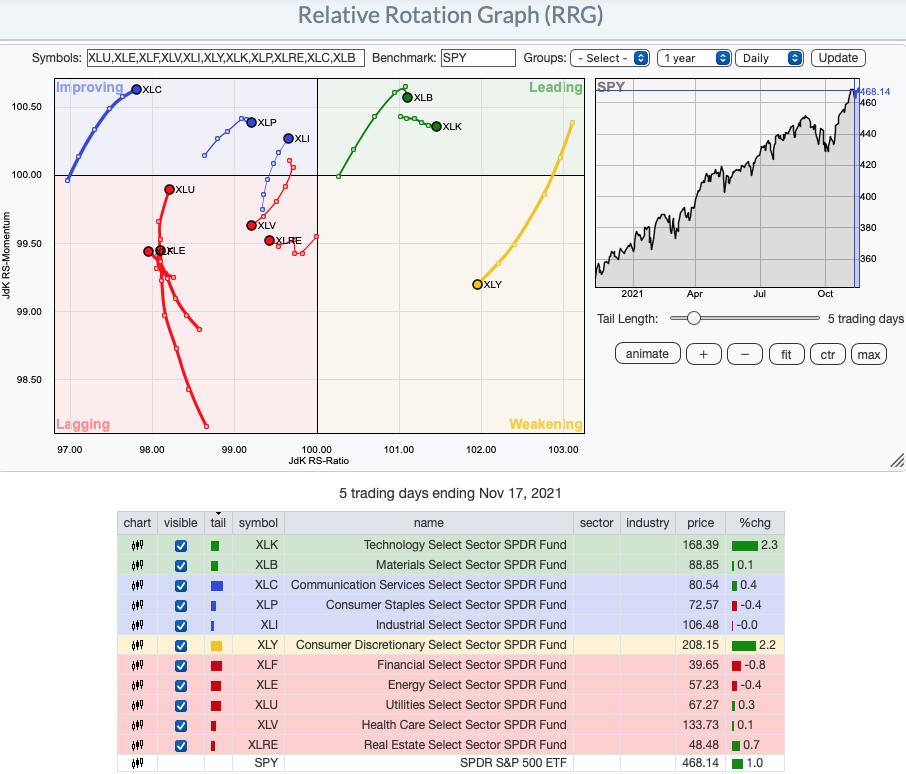Image resolution: width=906 pixels, height=774 pixels.
Task: Click the fit button
Action: pyautogui.click(x=786, y=354)
